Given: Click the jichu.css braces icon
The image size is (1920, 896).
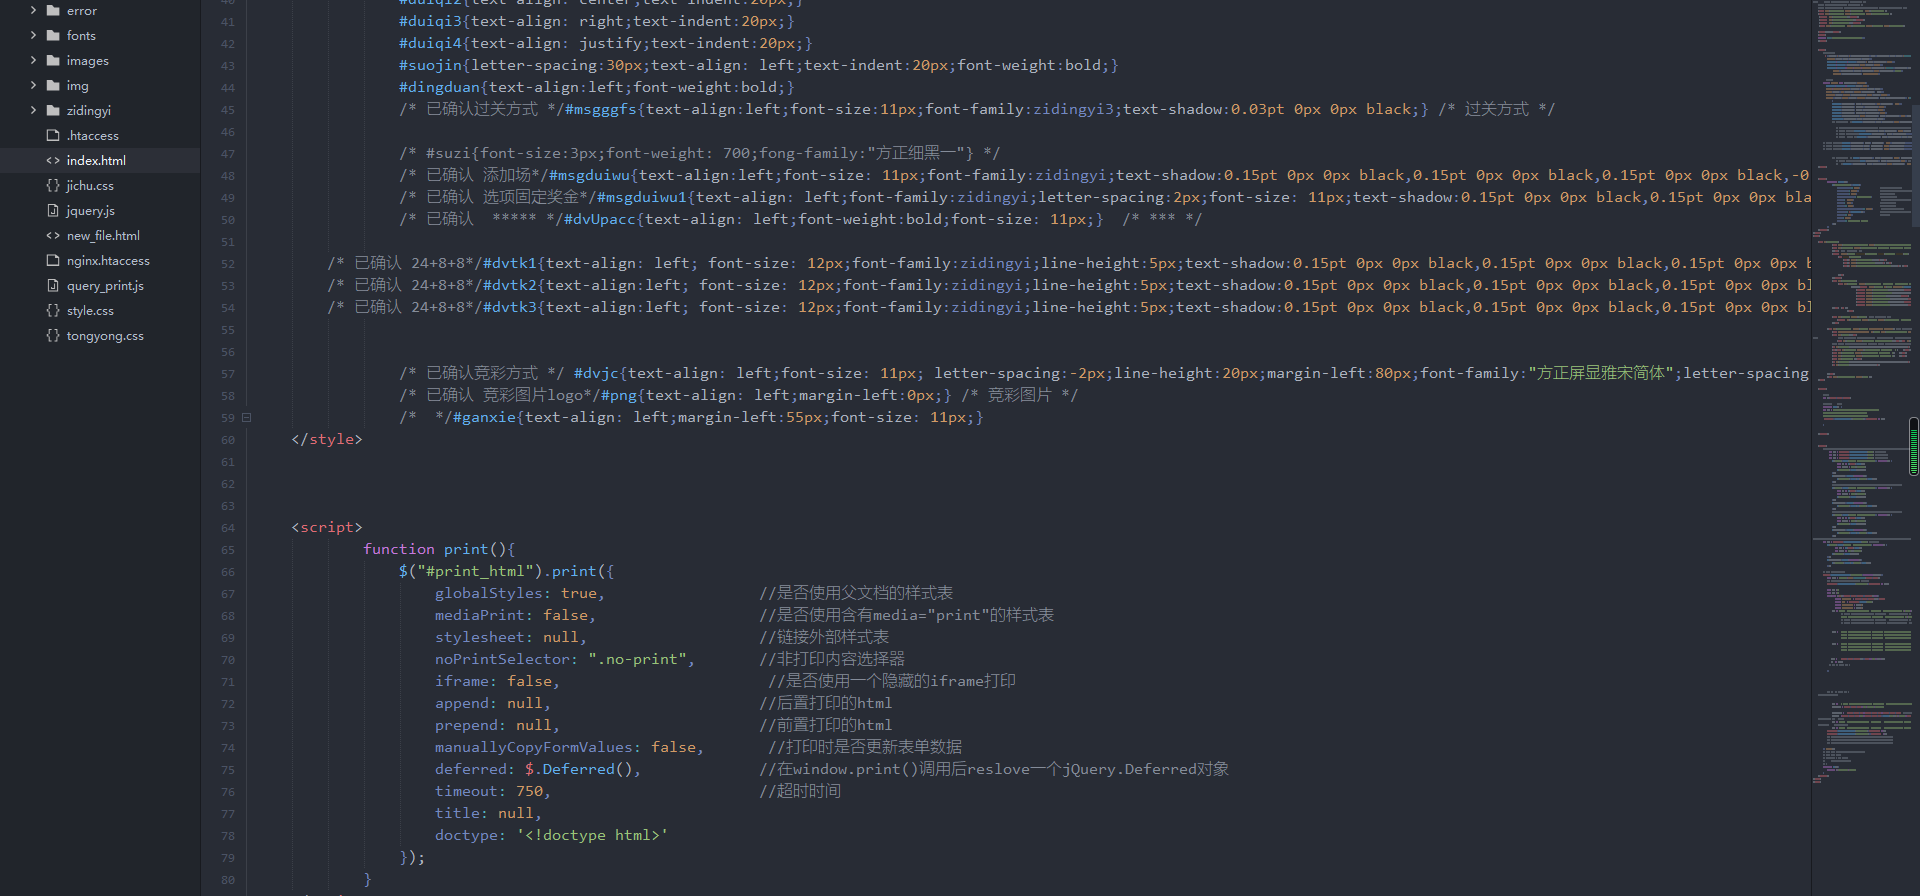Looking at the screenshot, I should pyautogui.click(x=53, y=185).
